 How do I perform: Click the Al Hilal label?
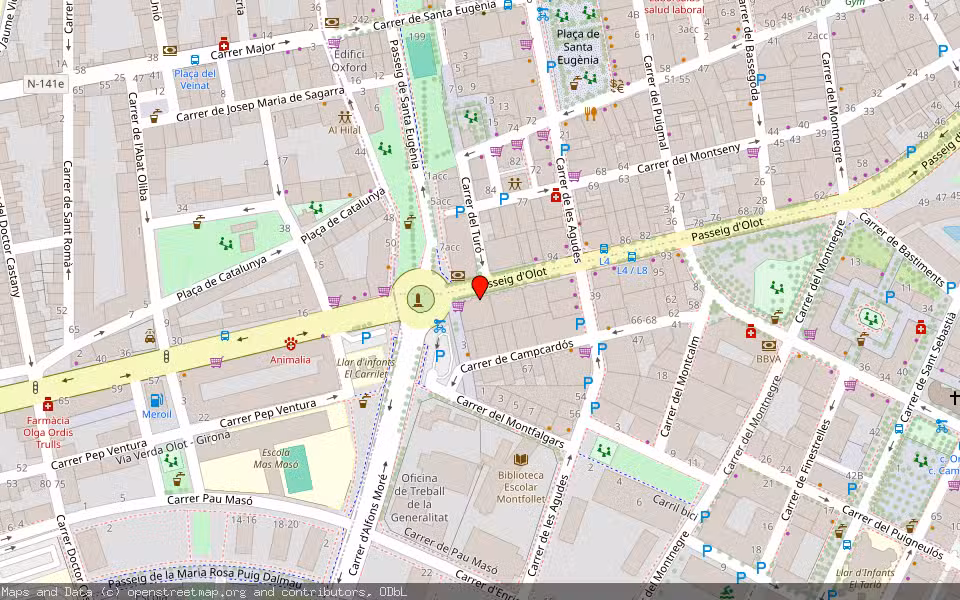coord(345,130)
